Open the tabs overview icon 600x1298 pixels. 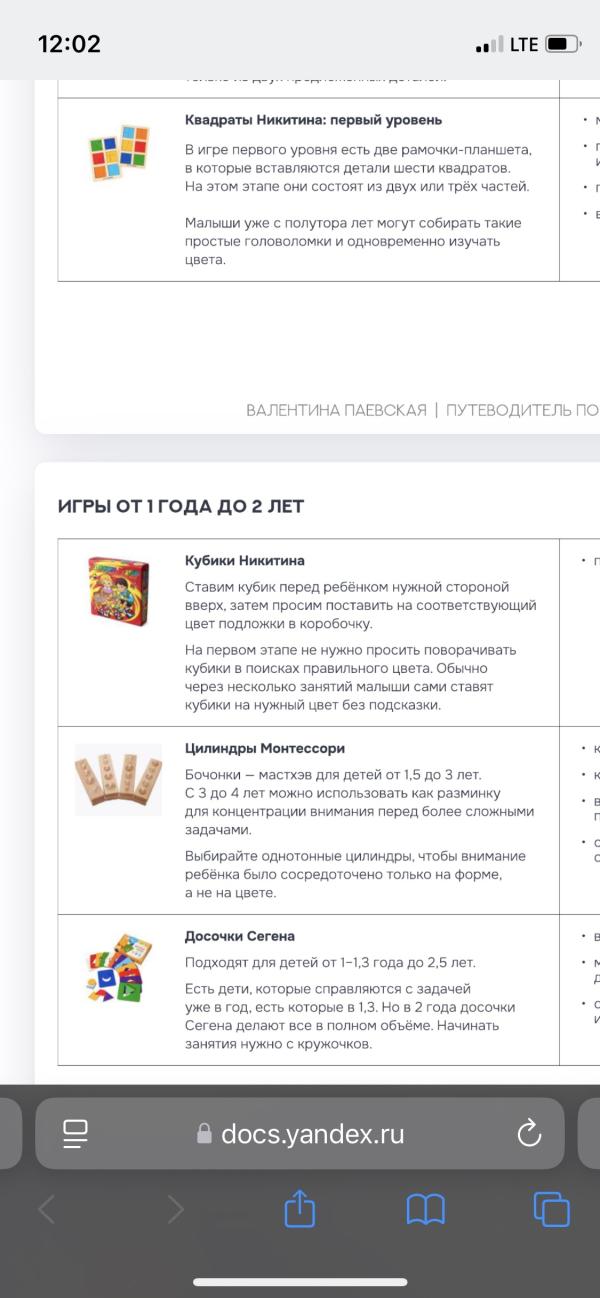click(551, 1209)
